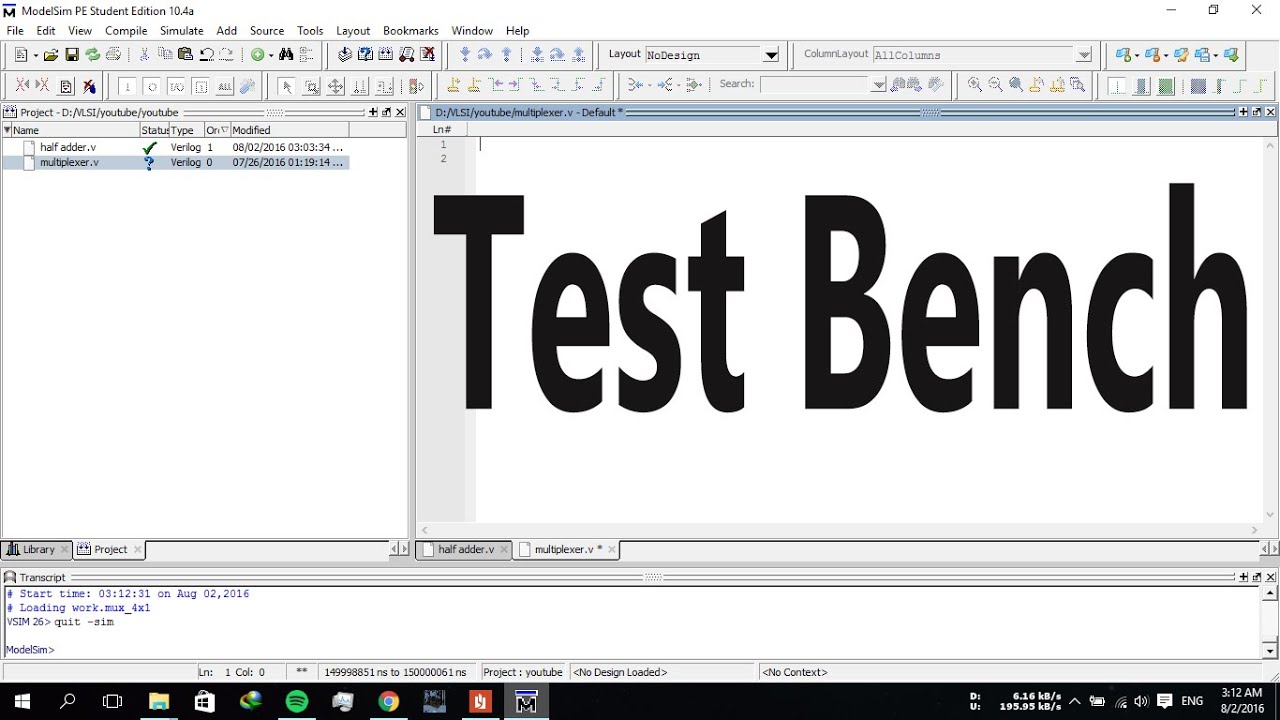This screenshot has width=1280, height=720.
Task: Click the Insert Cursor yellow icon
Action: point(454,85)
